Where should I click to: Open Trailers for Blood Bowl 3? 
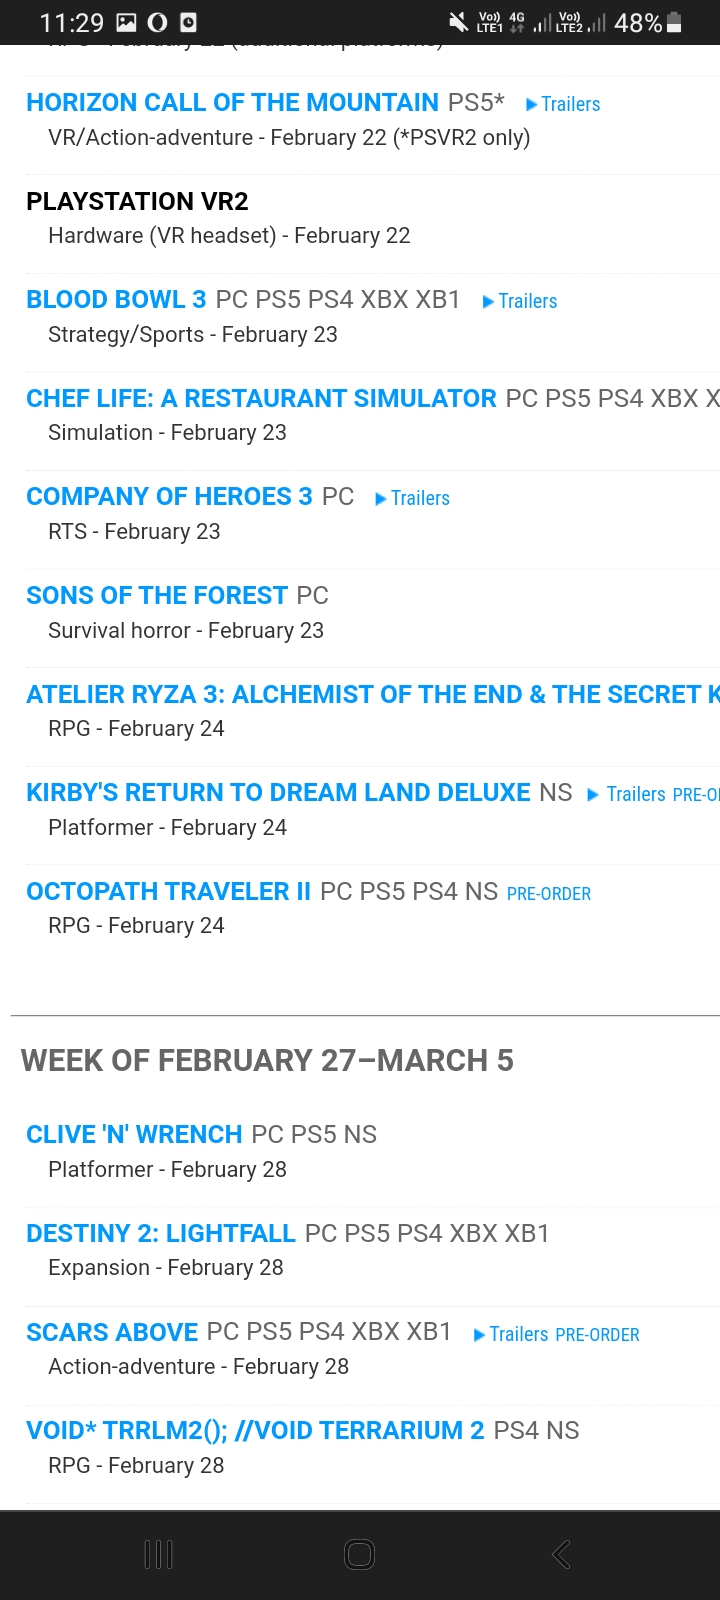520,301
